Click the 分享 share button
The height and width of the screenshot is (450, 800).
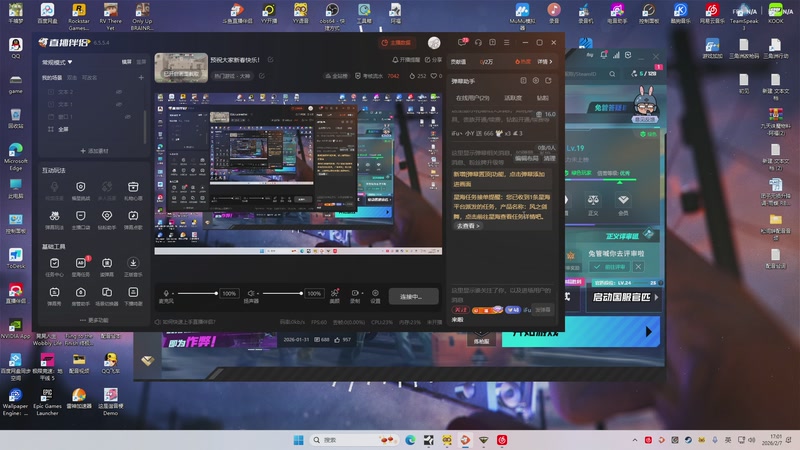(x=433, y=60)
